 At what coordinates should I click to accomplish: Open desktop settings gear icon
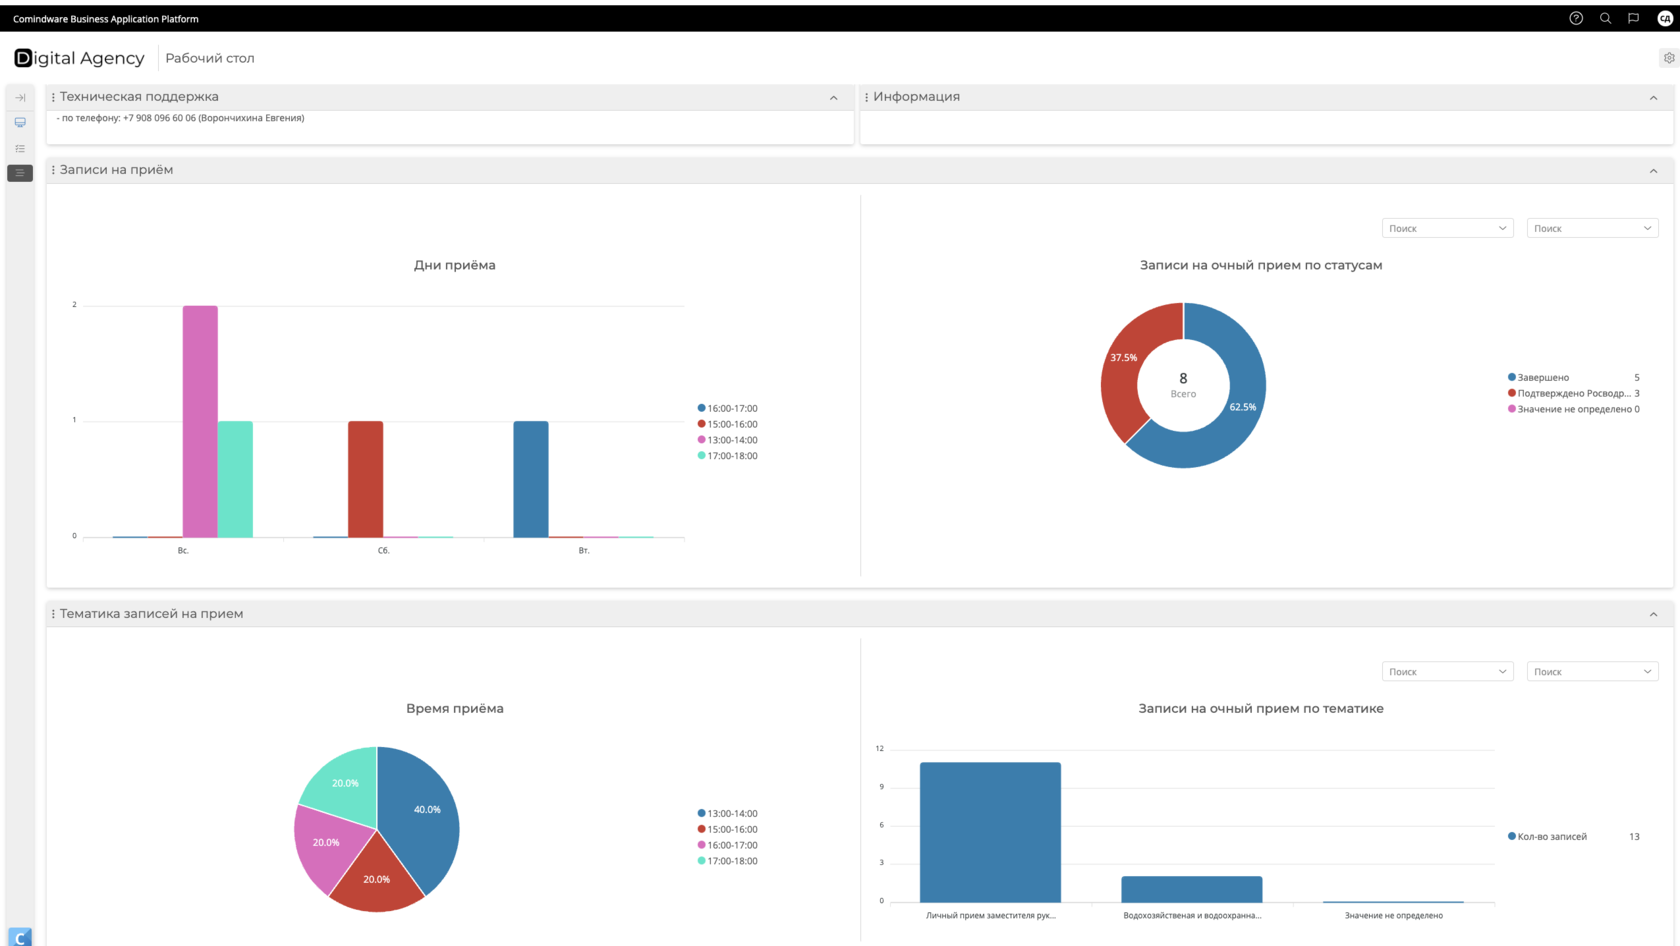coord(1669,58)
